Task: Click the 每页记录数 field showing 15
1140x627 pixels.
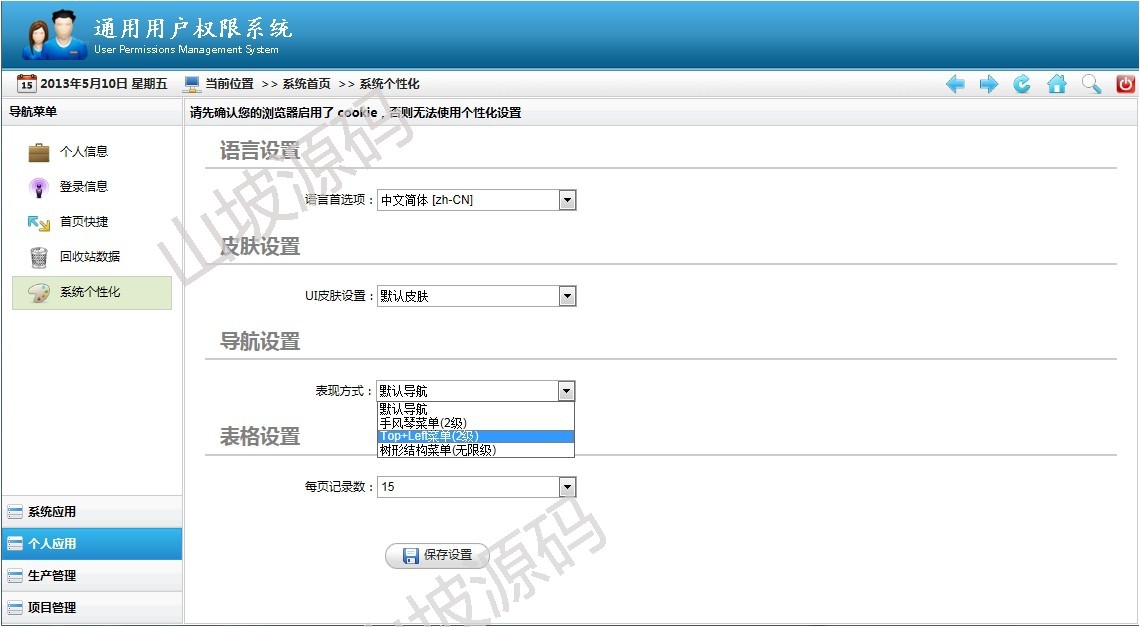Action: [x=476, y=487]
